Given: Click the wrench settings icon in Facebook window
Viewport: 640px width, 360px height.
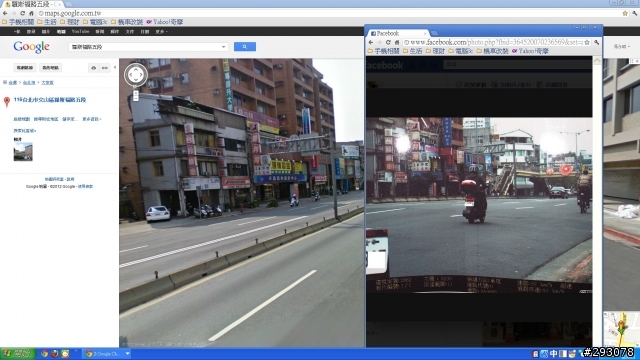Looking at the screenshot, I should point(596,42).
